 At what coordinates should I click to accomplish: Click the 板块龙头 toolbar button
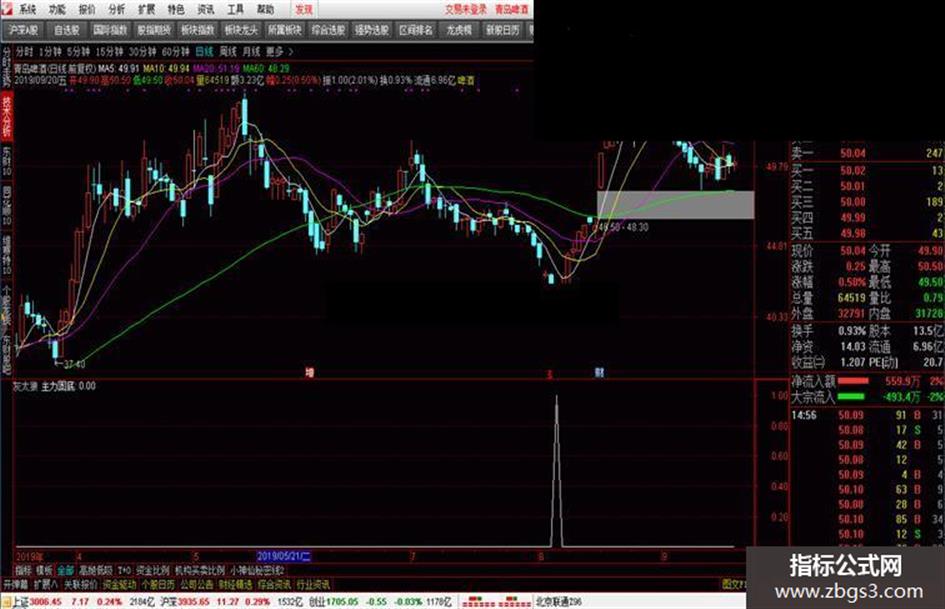(240, 30)
